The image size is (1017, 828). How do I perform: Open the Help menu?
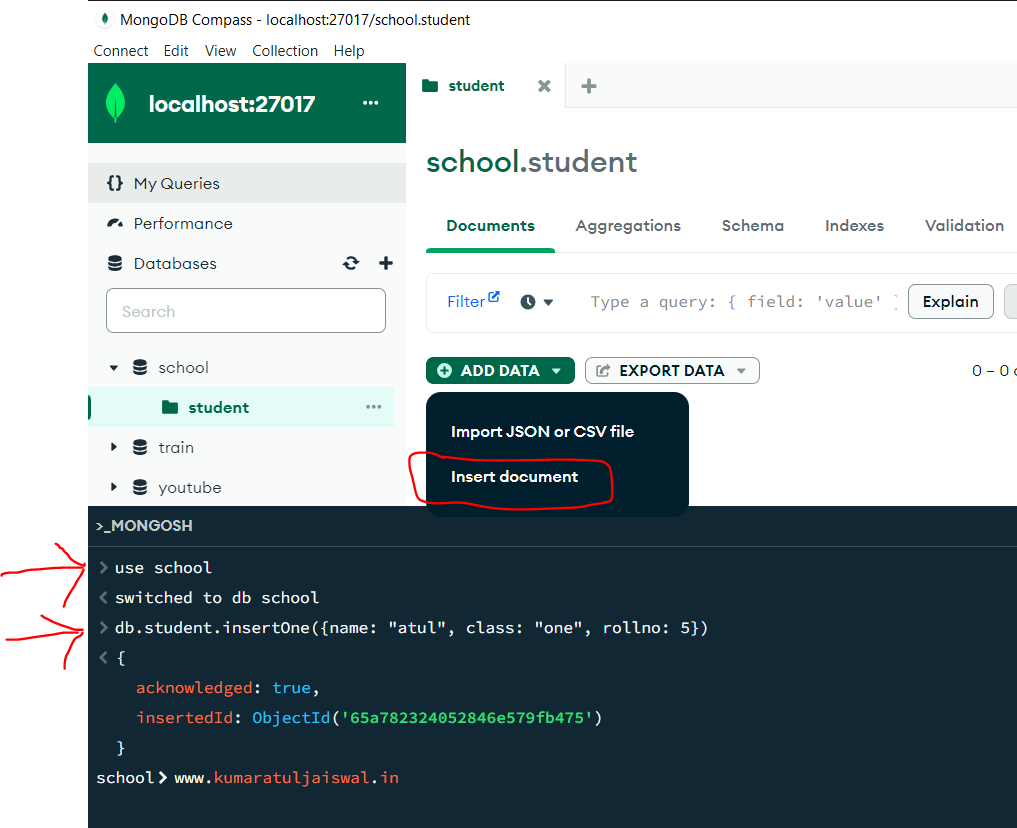pyautogui.click(x=349, y=51)
